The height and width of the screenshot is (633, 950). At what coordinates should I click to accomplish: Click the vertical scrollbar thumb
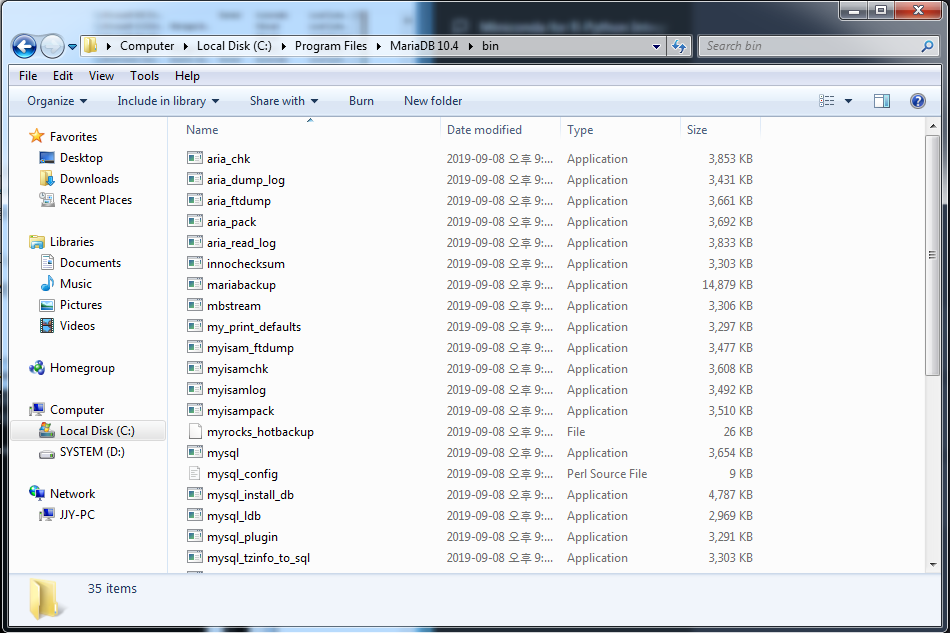[x=932, y=255]
